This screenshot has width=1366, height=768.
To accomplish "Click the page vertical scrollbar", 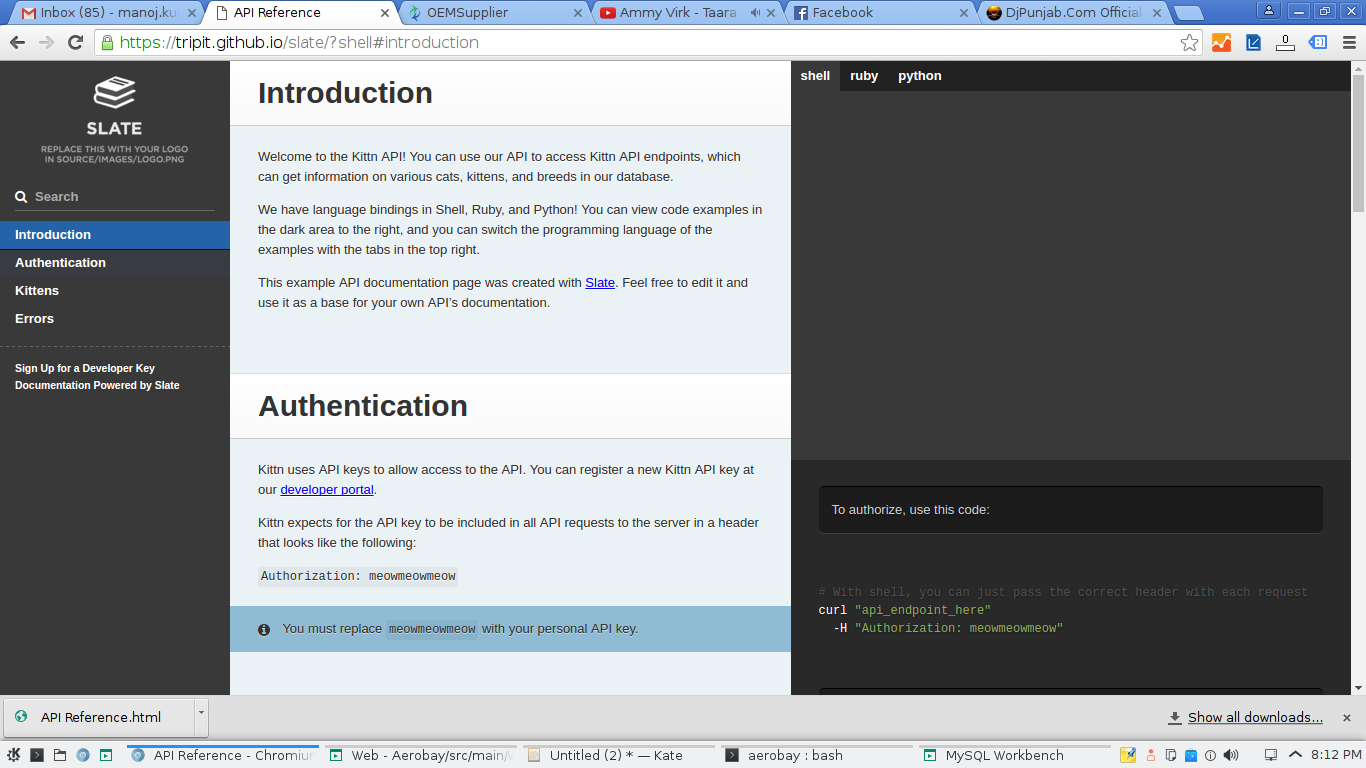I will 1358,140.
